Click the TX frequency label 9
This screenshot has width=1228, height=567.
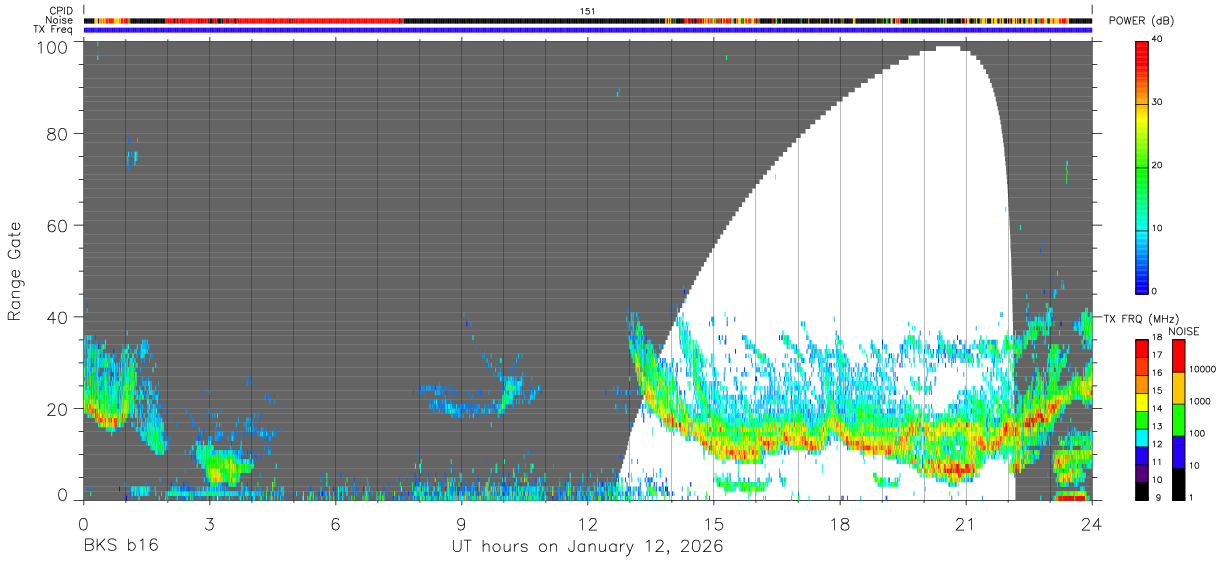(1157, 498)
